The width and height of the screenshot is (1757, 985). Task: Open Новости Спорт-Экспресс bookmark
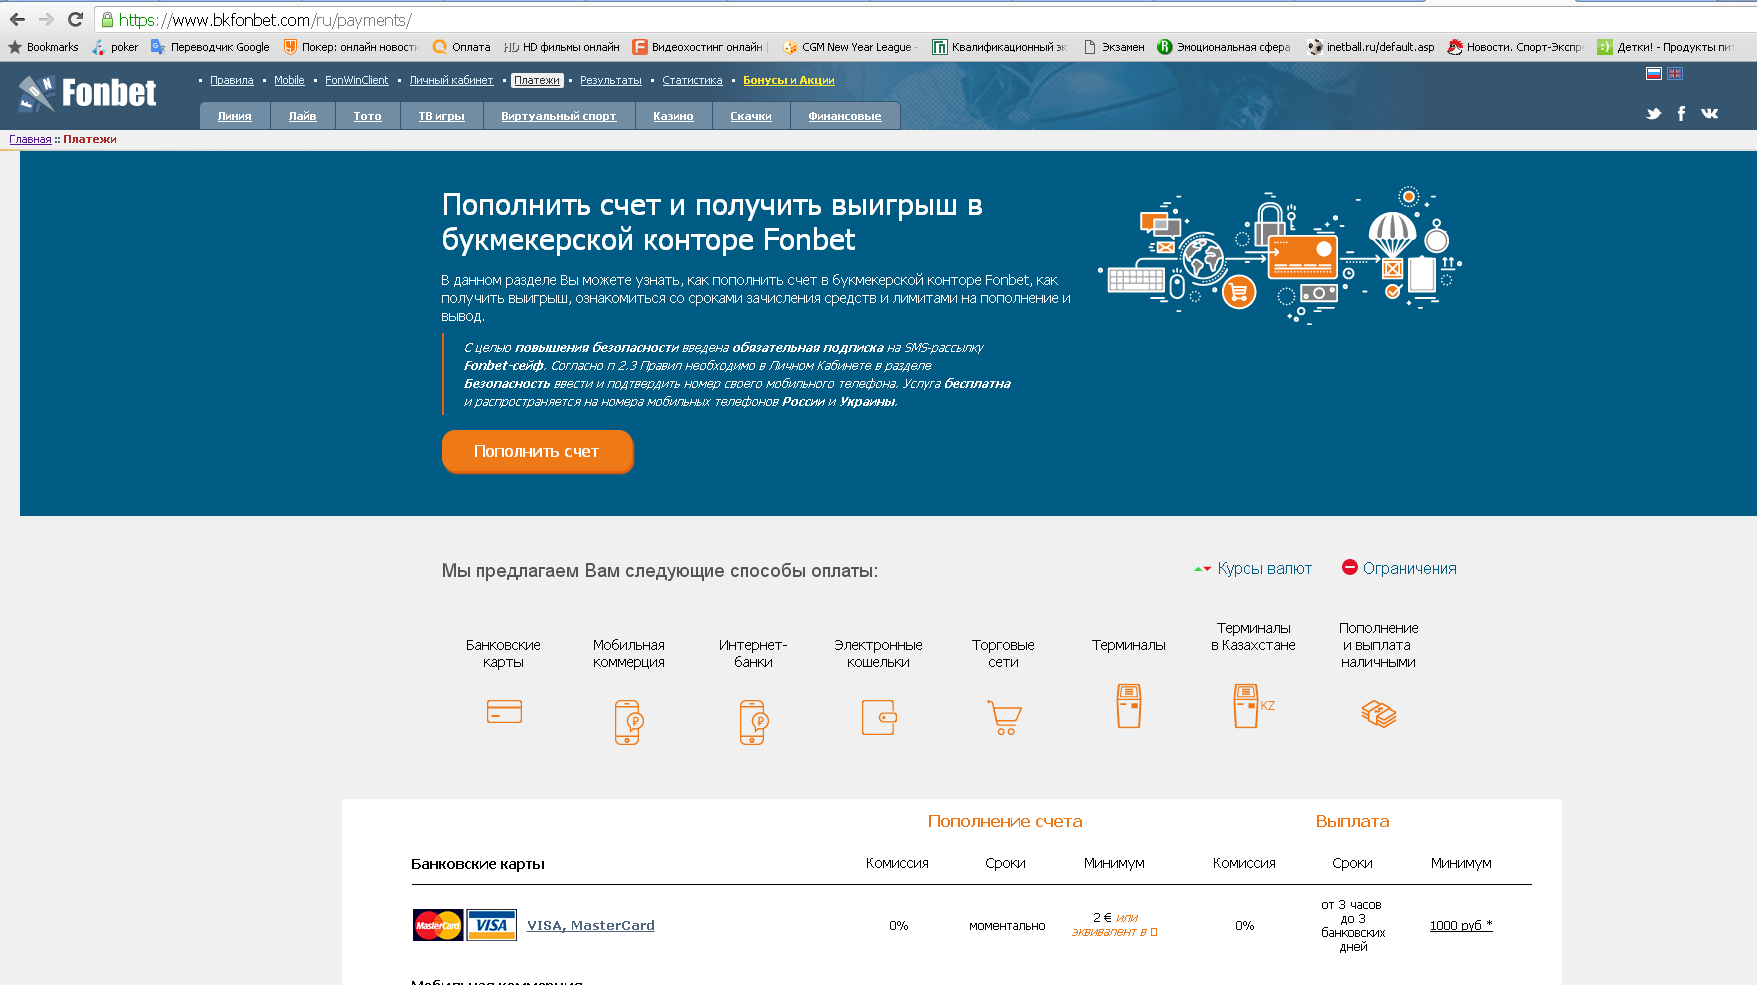click(x=1515, y=47)
